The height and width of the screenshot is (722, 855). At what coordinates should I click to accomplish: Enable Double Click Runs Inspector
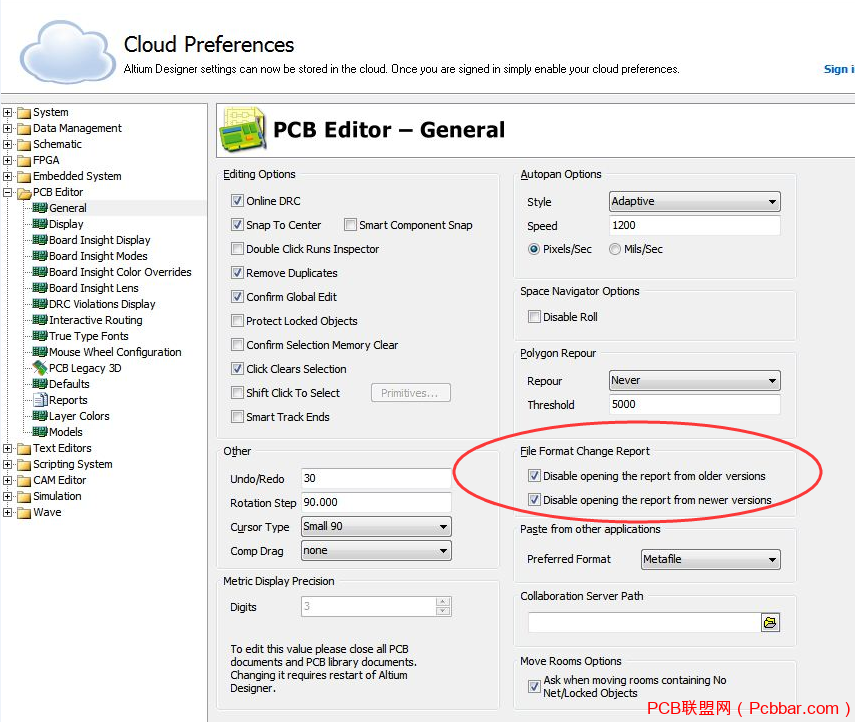(x=237, y=249)
